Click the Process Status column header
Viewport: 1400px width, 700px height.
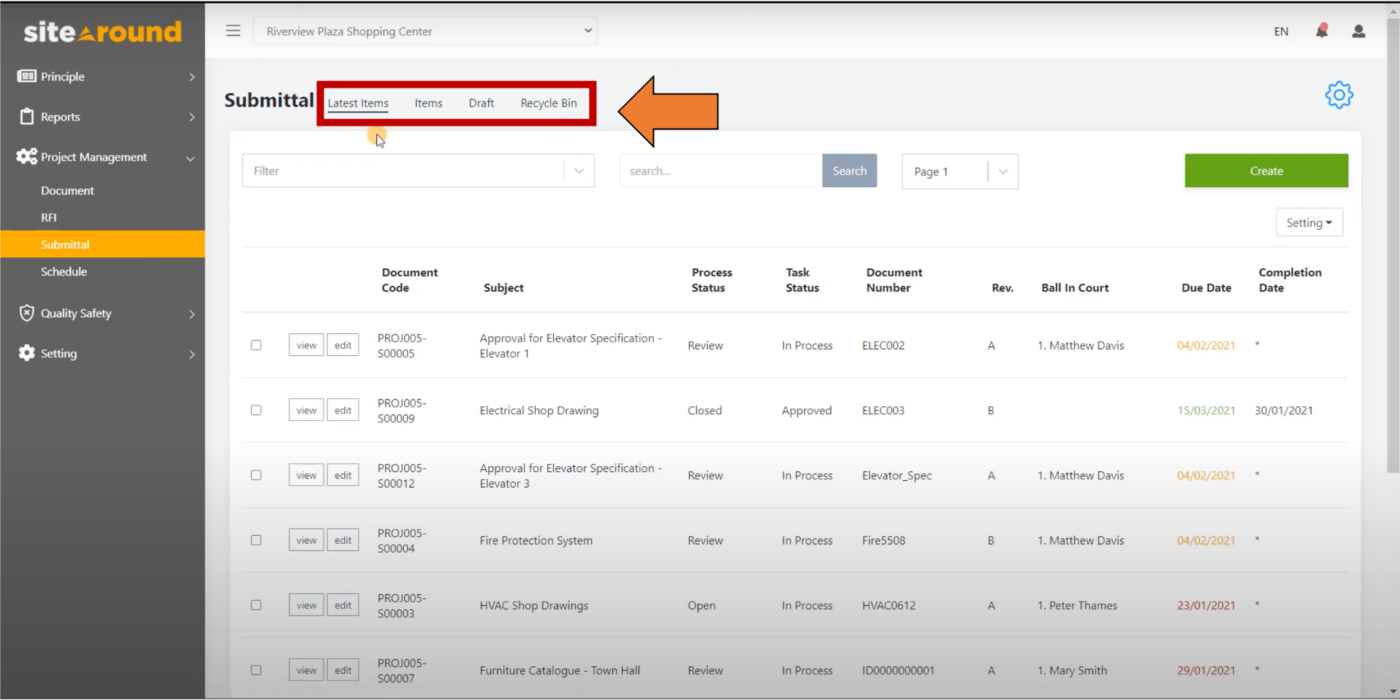(712, 280)
